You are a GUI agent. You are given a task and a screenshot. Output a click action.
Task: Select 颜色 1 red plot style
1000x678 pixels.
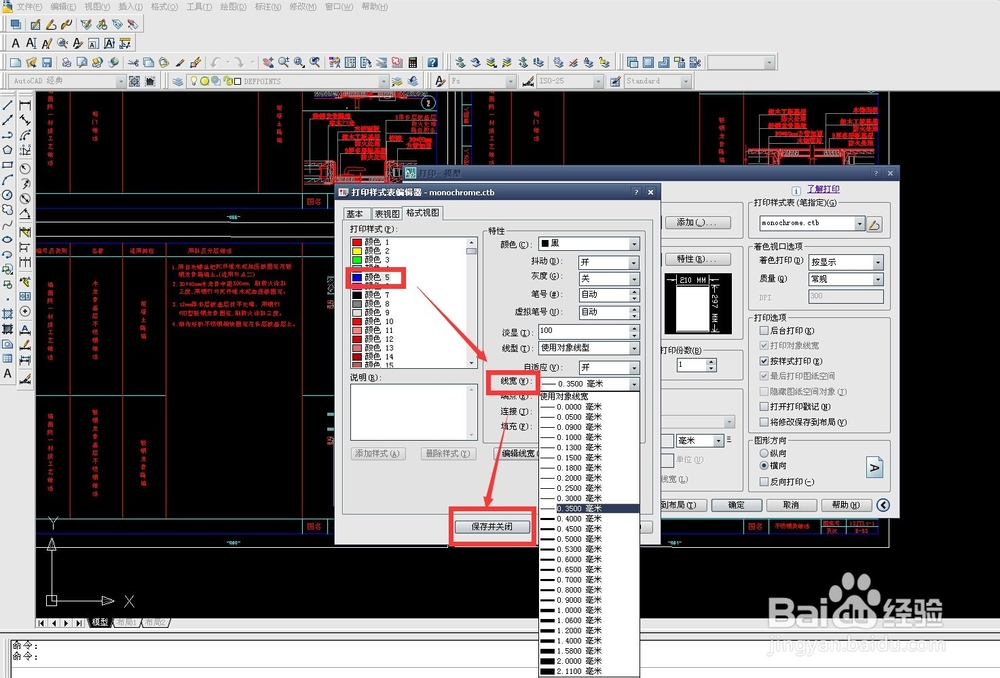(x=376, y=242)
